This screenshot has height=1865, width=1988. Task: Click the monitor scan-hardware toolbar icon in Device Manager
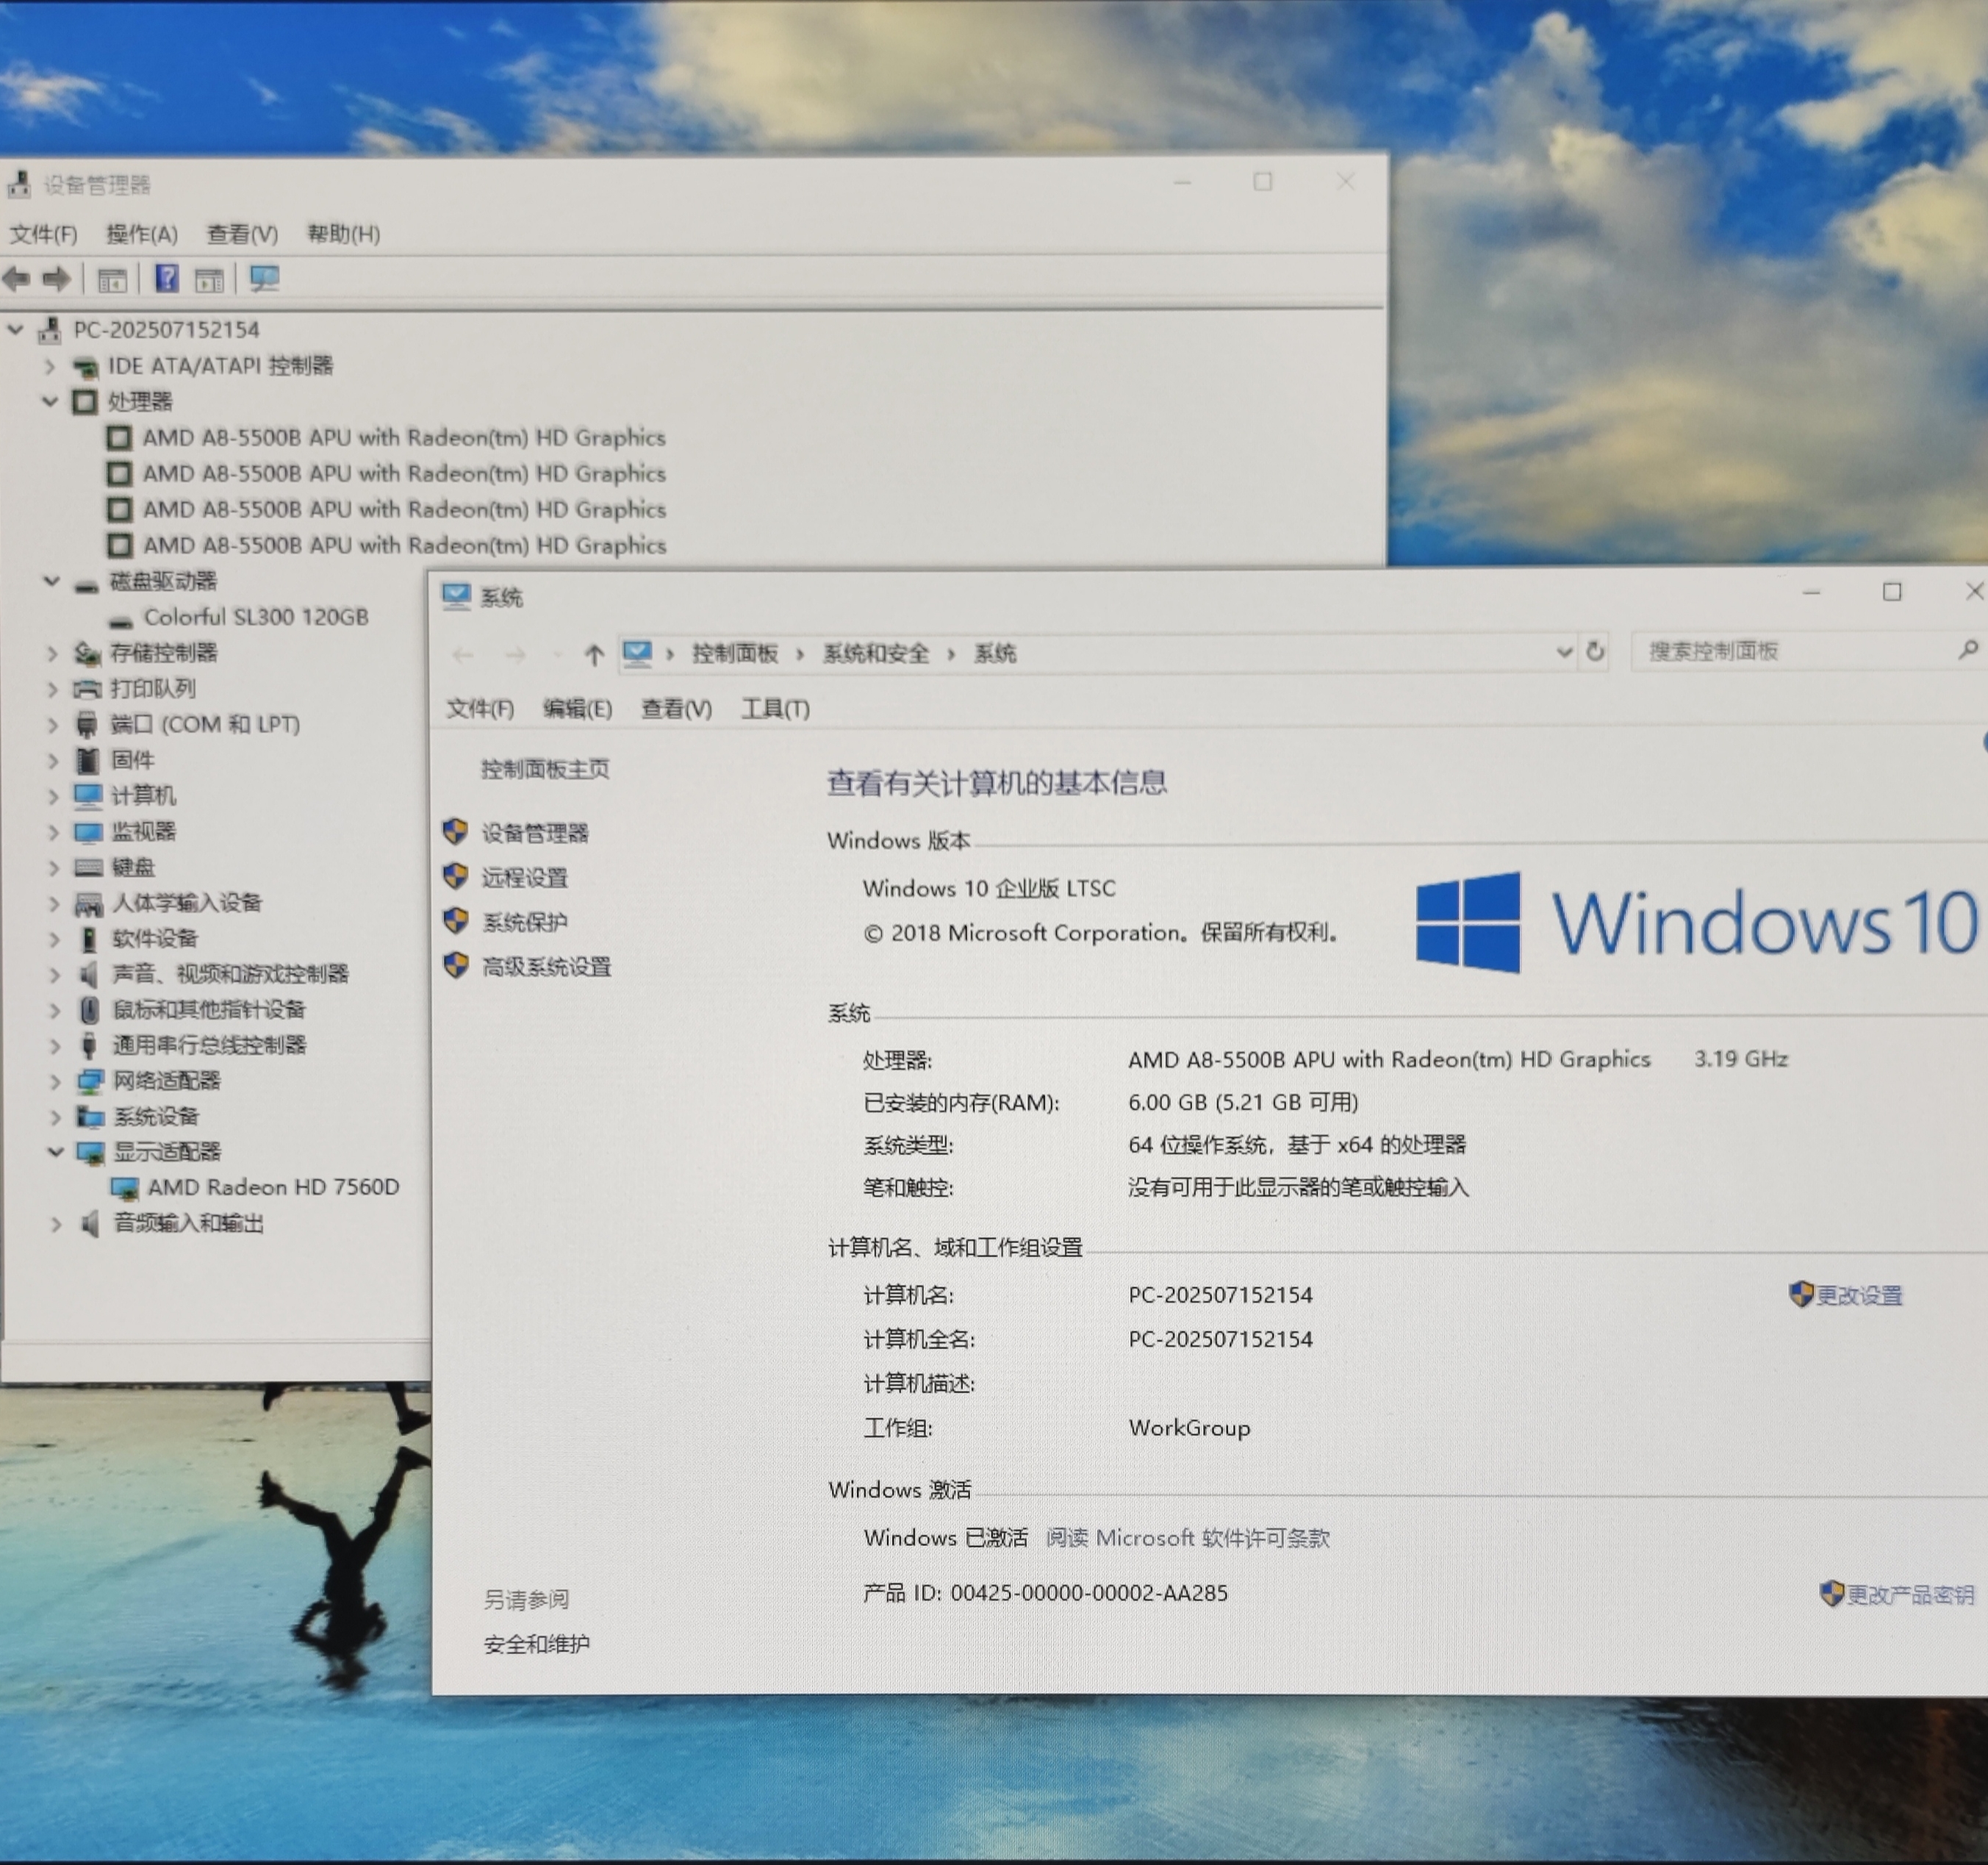pyautogui.click(x=265, y=278)
